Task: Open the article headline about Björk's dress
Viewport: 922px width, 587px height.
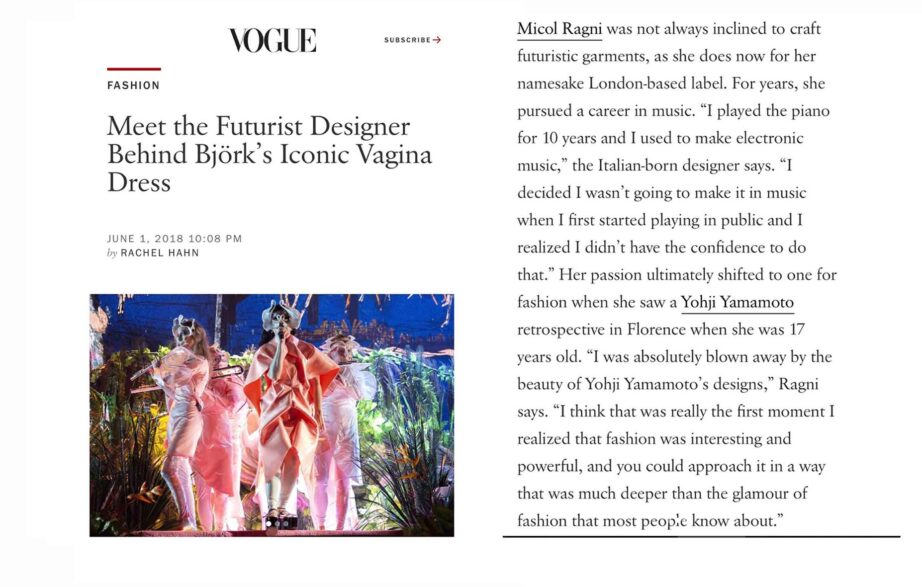Action: coord(269,154)
